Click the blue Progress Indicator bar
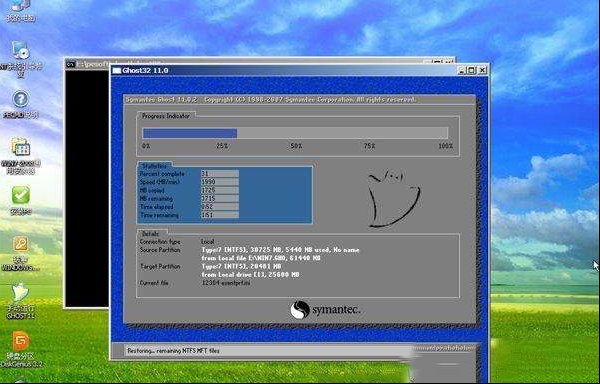The height and width of the screenshot is (384, 600). [190, 133]
